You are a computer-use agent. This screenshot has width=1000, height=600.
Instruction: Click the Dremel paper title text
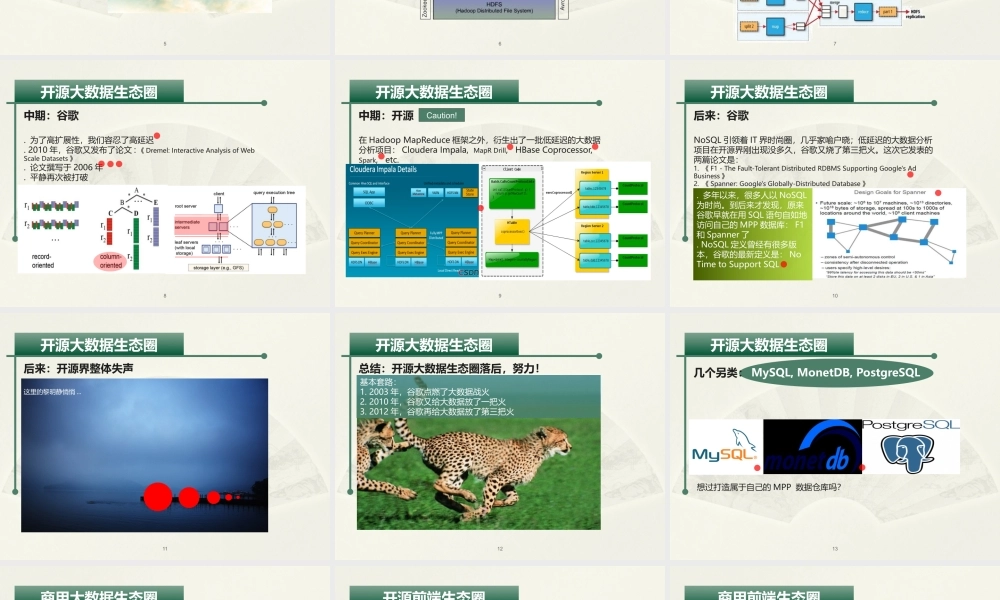[x=140, y=154]
